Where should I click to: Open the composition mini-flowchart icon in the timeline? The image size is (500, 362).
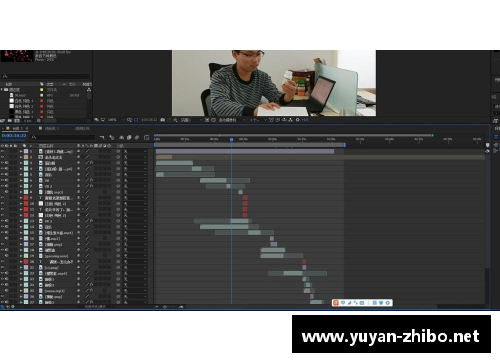coord(102,137)
